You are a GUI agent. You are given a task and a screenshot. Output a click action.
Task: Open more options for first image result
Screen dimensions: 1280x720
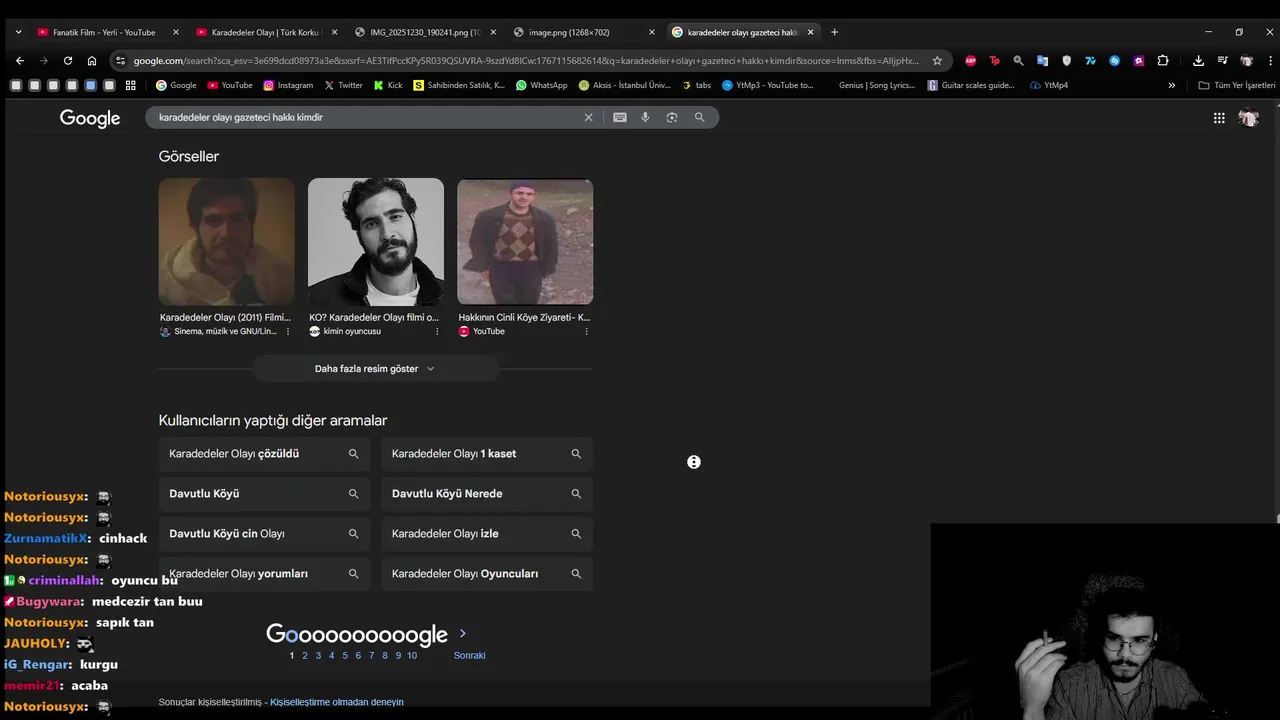(x=288, y=331)
